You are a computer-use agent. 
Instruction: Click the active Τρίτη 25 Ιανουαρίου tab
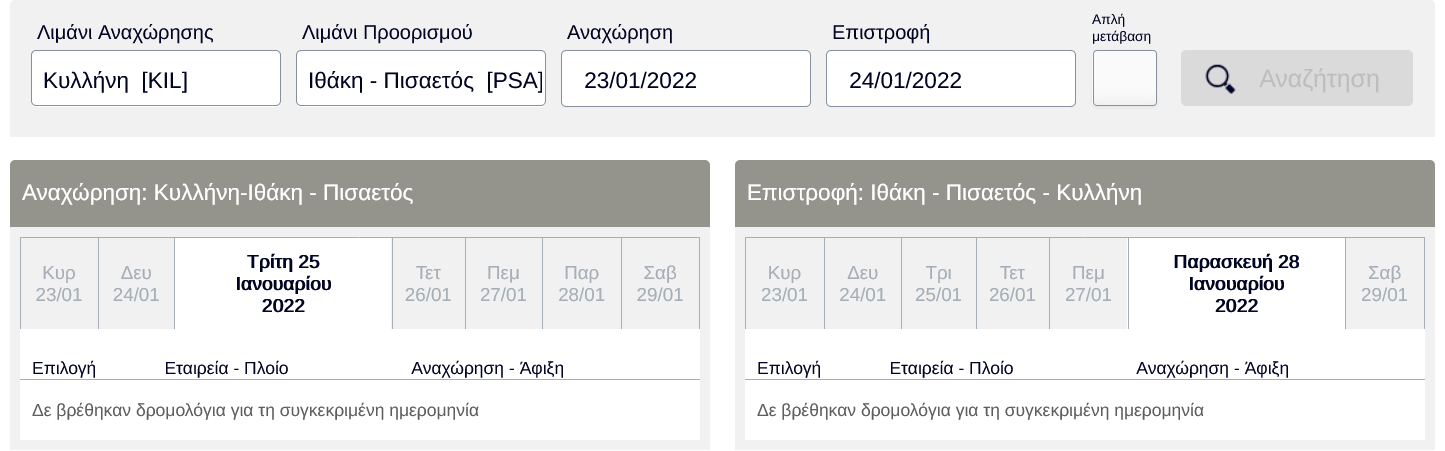(x=283, y=284)
